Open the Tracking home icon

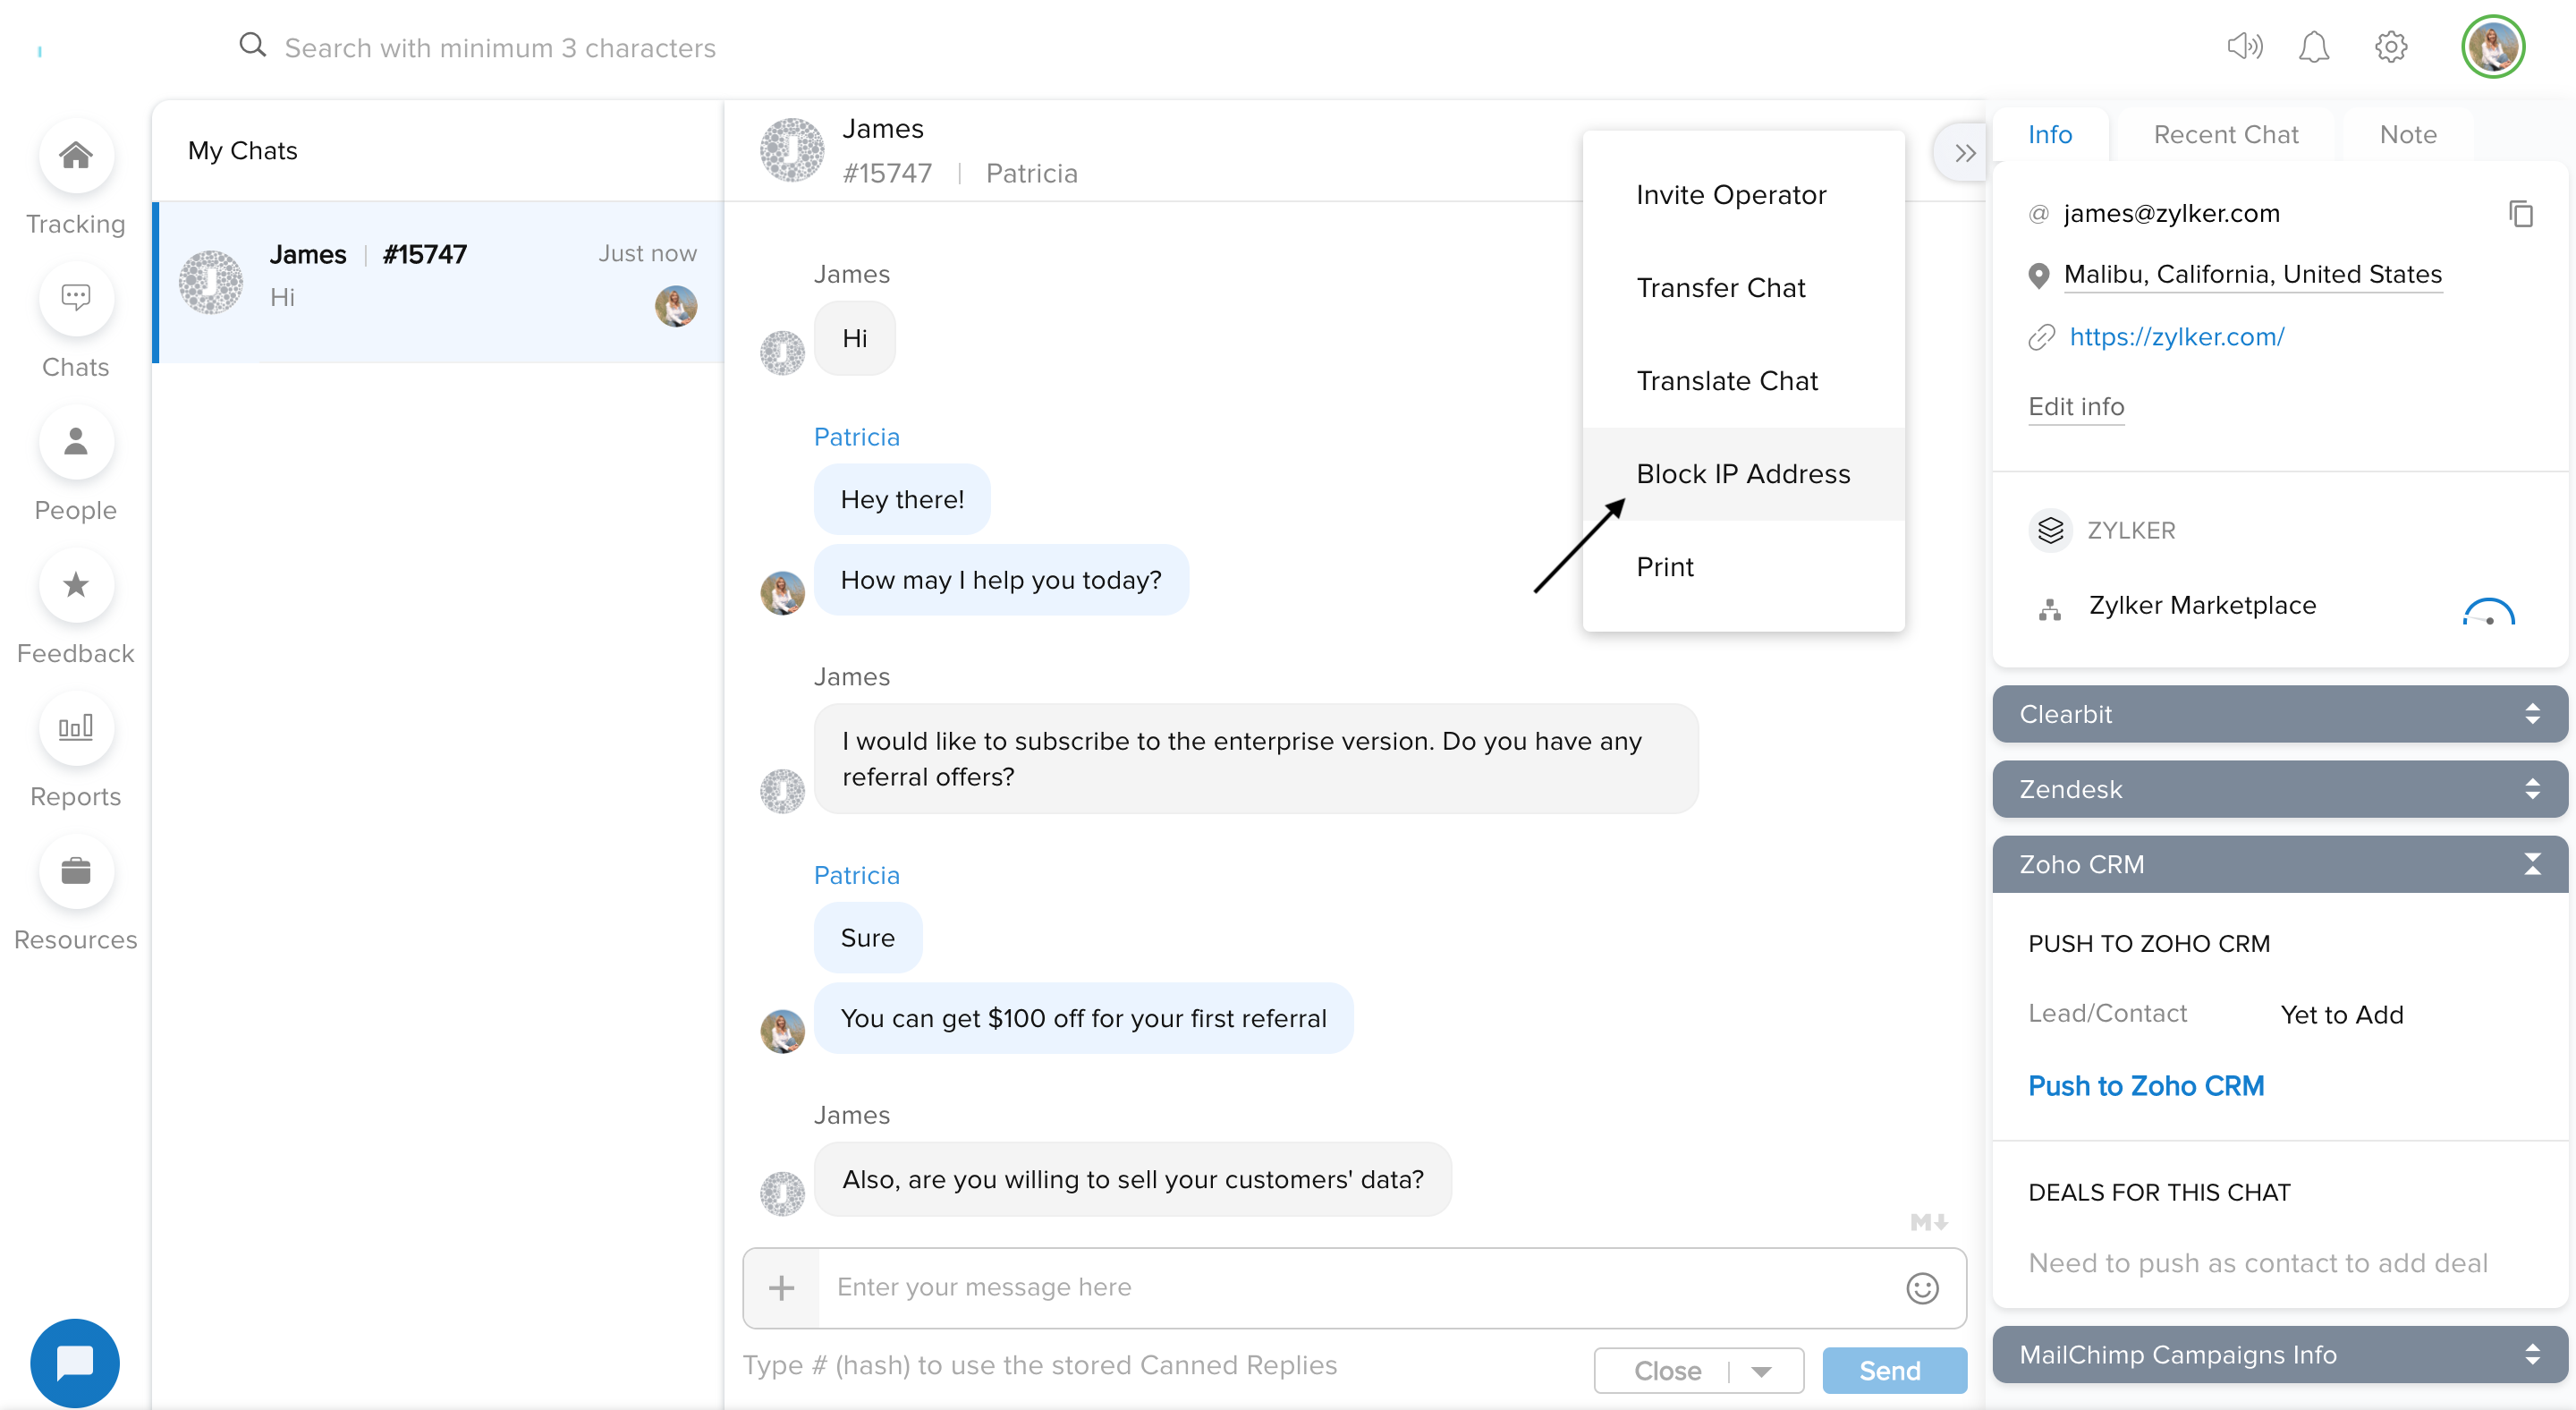pyautogui.click(x=76, y=156)
